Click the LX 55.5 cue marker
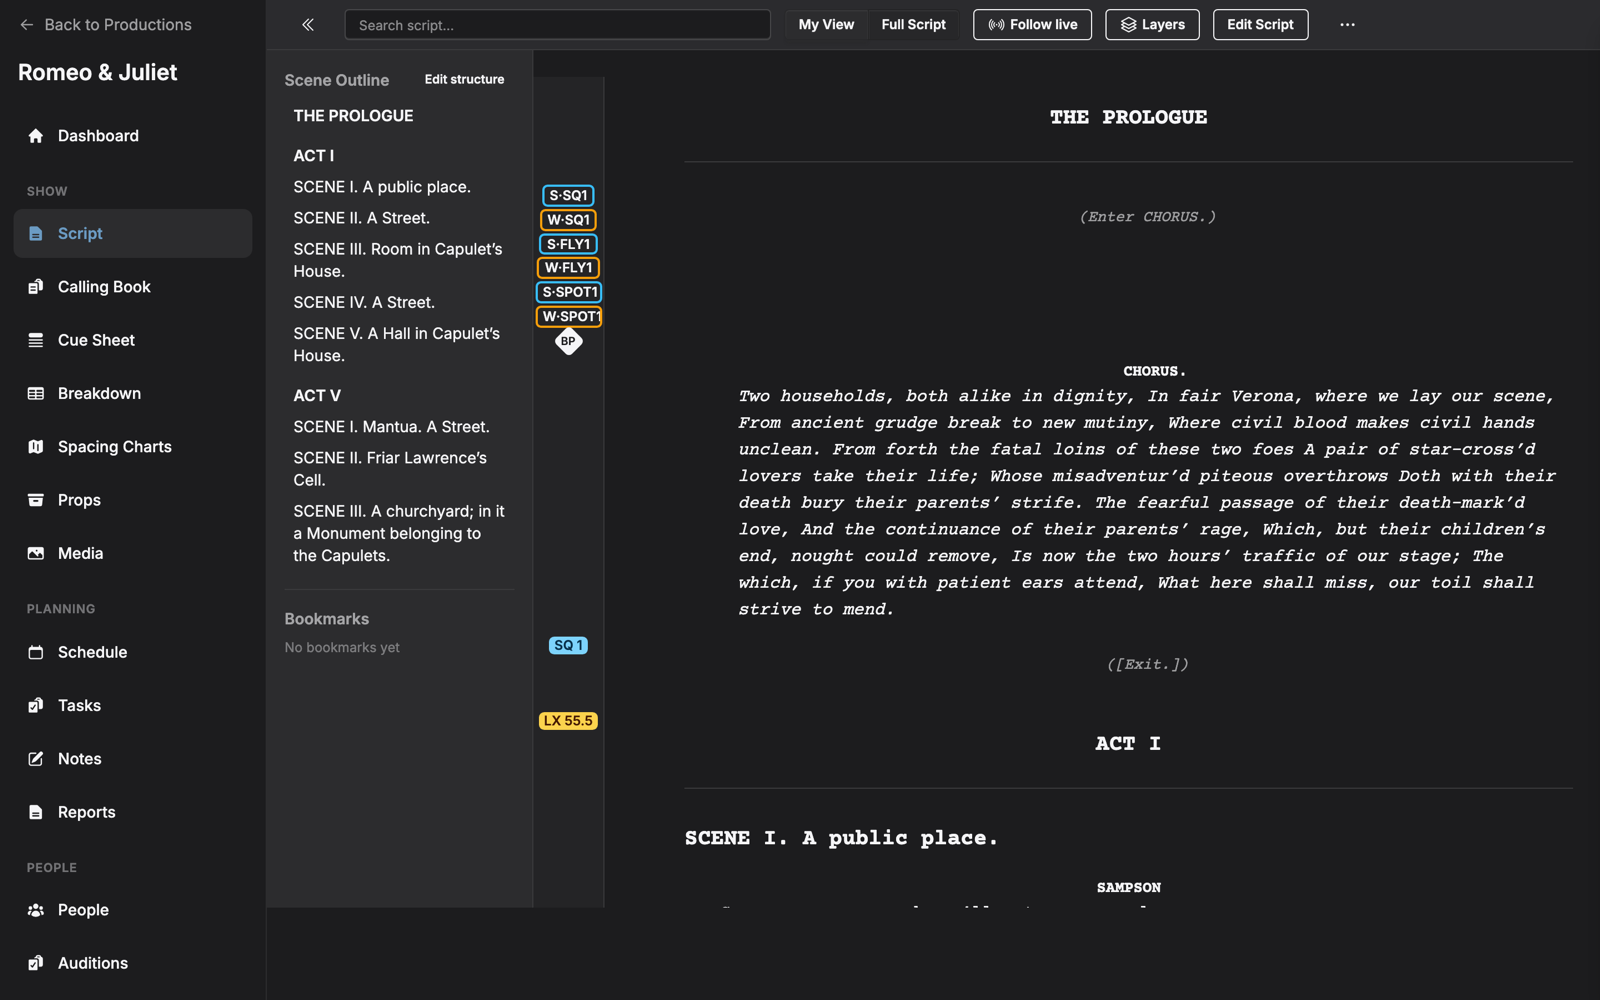The width and height of the screenshot is (1600, 1000). [568, 721]
